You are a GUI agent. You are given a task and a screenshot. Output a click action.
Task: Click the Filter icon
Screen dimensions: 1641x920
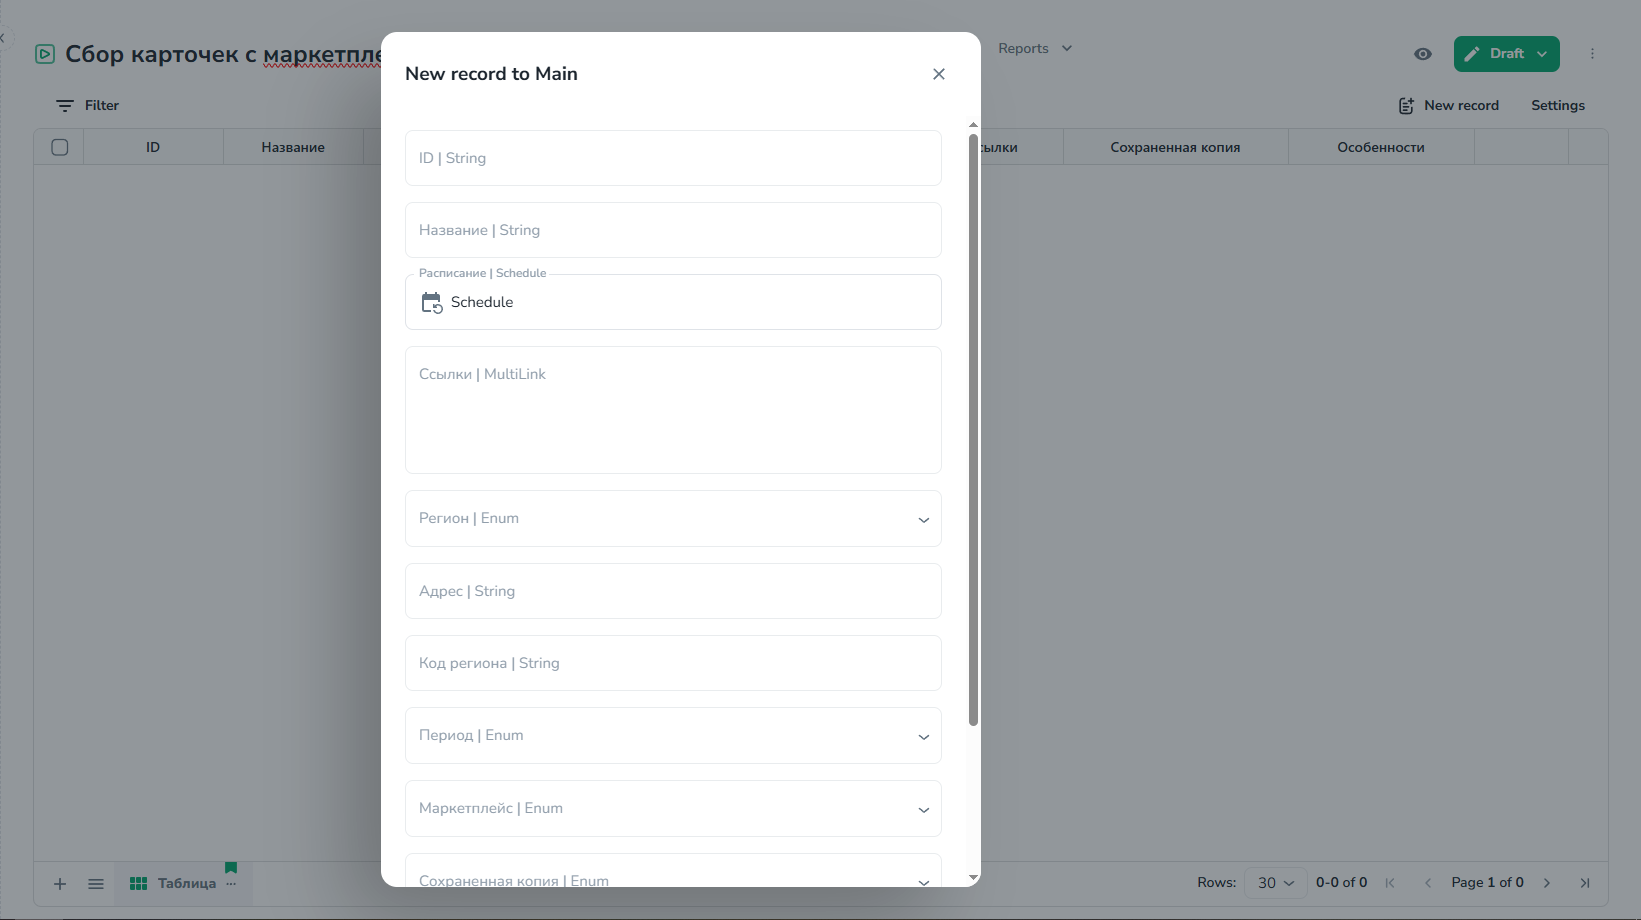tap(65, 106)
